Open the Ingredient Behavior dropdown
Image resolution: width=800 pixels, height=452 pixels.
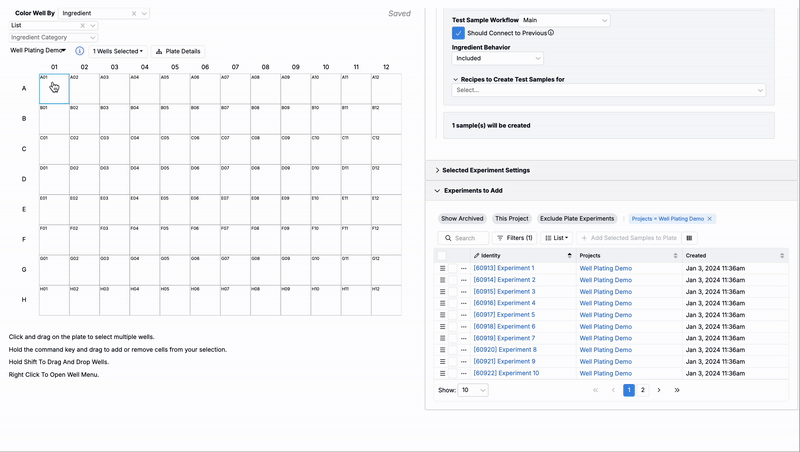tap(497, 58)
